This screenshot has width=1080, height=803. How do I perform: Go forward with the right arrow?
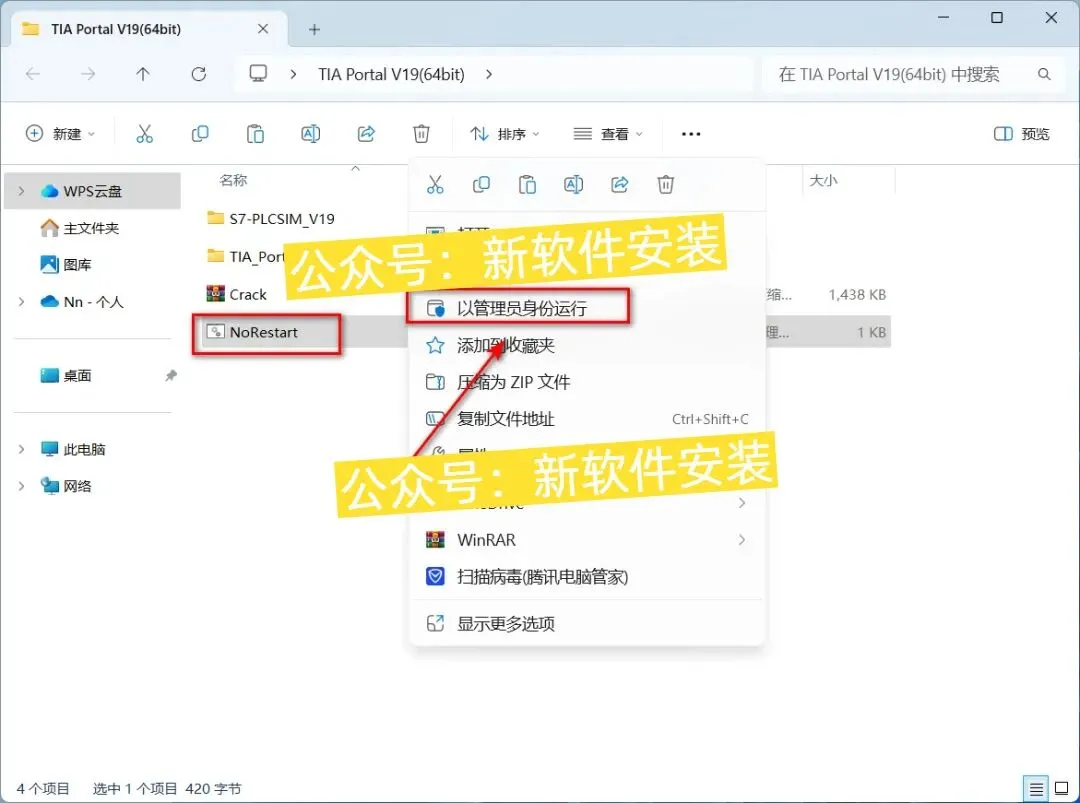[x=88, y=74]
